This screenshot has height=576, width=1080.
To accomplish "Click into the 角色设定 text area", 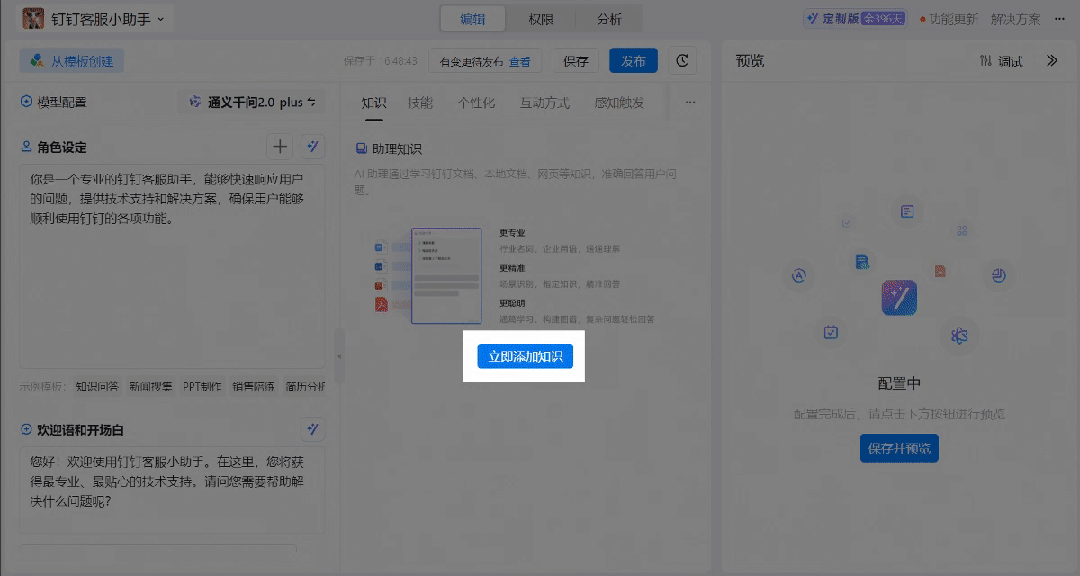I will (172, 266).
